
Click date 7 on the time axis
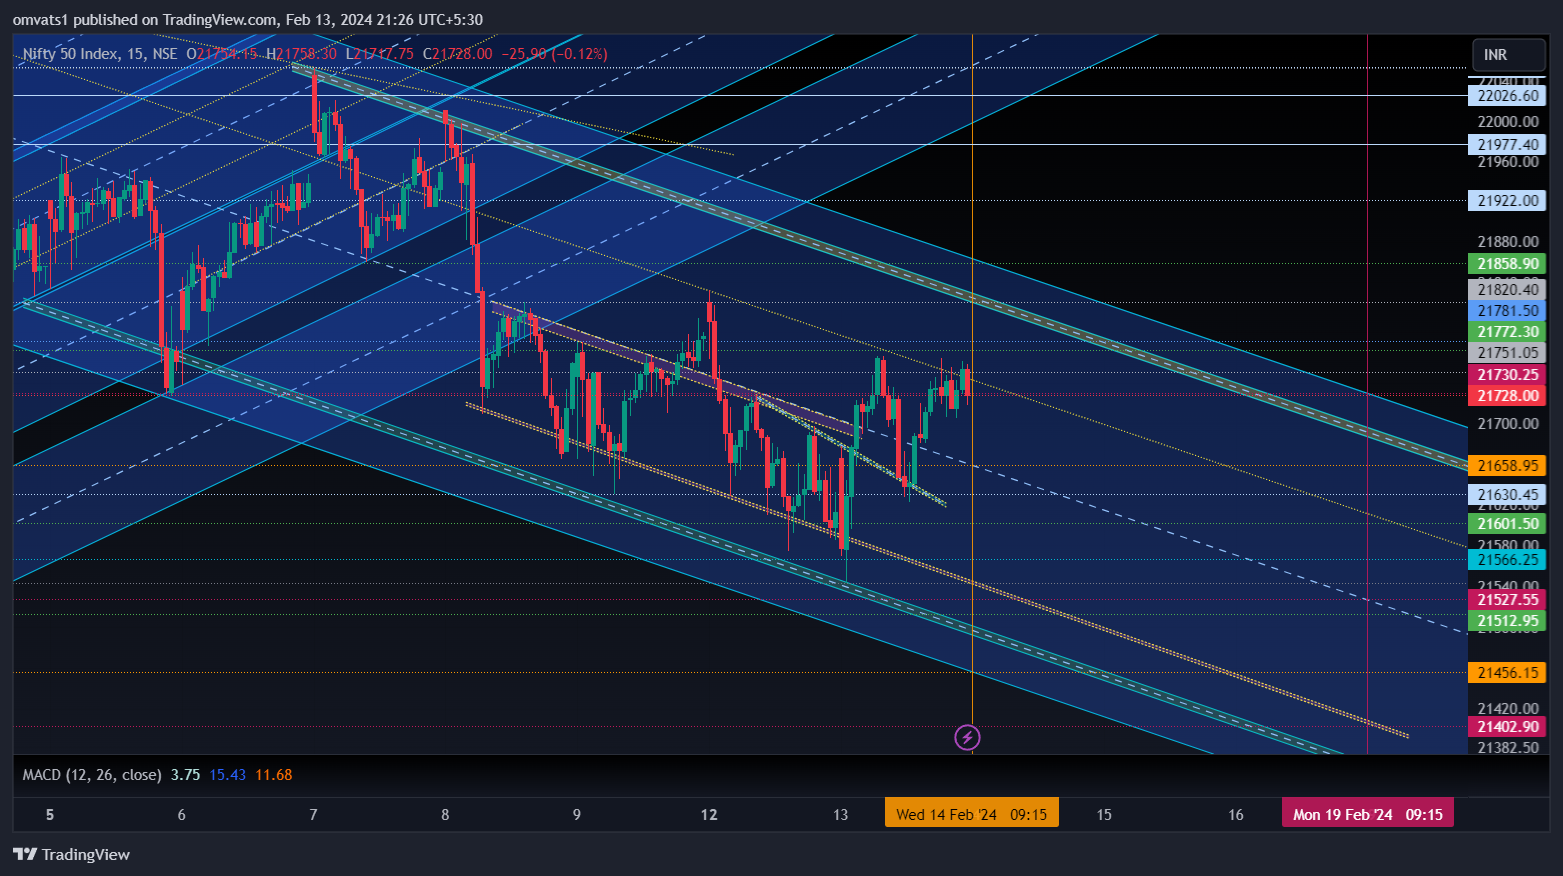[313, 814]
